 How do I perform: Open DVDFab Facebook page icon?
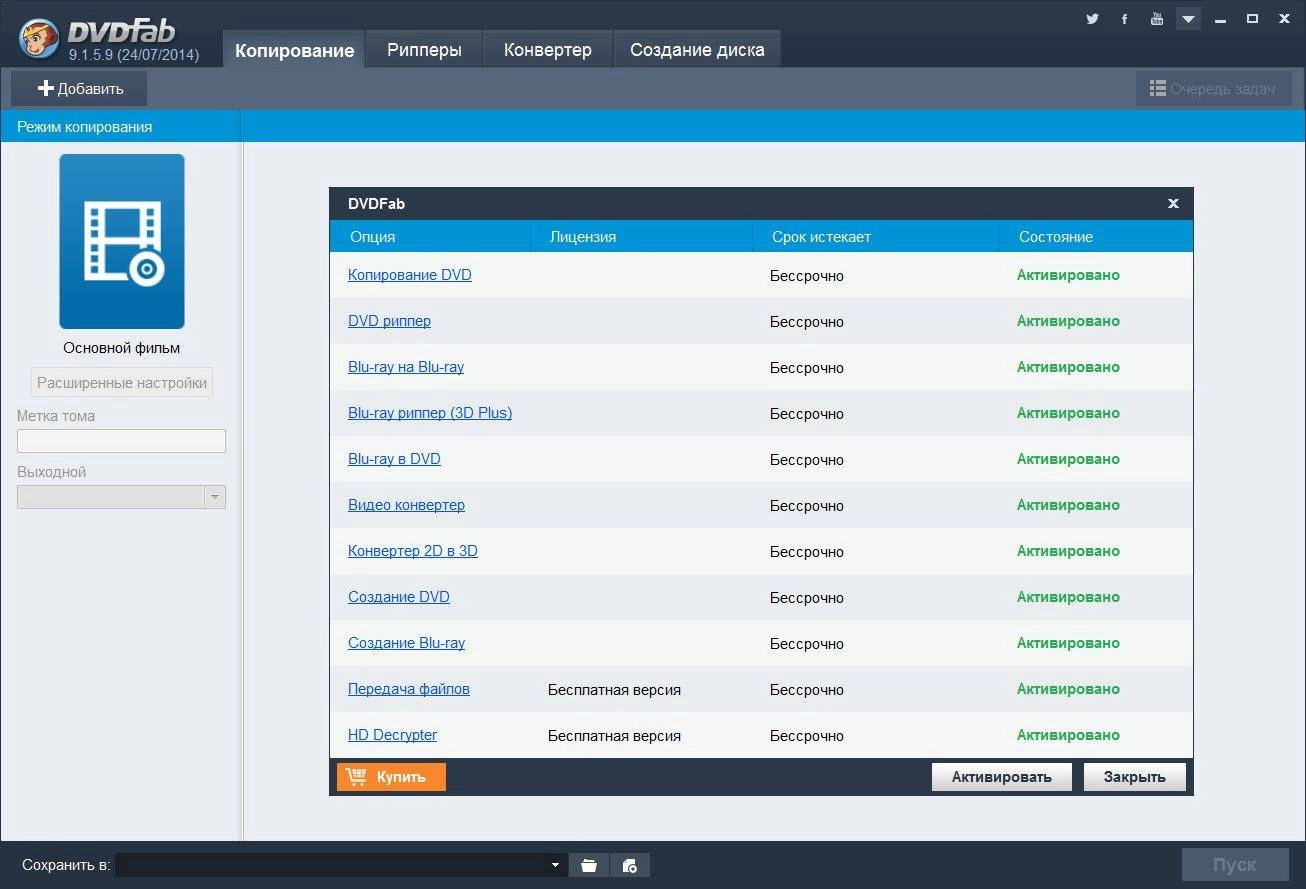coord(1124,18)
